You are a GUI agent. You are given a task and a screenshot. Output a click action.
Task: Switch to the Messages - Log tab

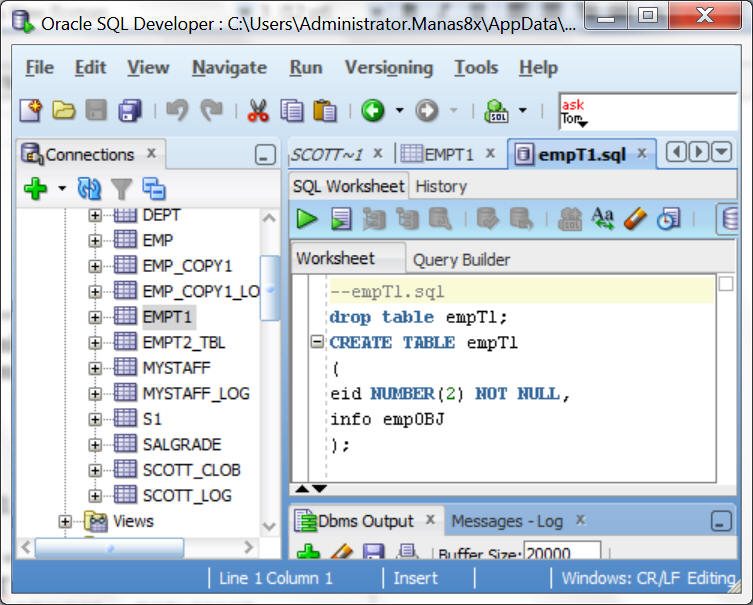tap(507, 521)
